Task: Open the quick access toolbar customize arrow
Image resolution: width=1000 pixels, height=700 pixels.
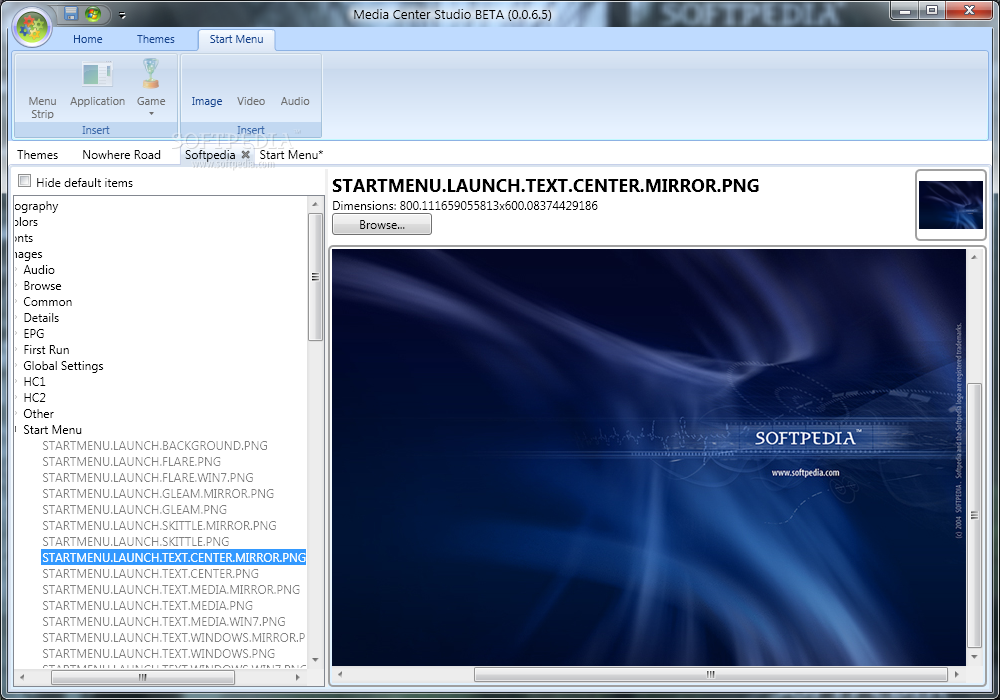Action: pos(122,15)
